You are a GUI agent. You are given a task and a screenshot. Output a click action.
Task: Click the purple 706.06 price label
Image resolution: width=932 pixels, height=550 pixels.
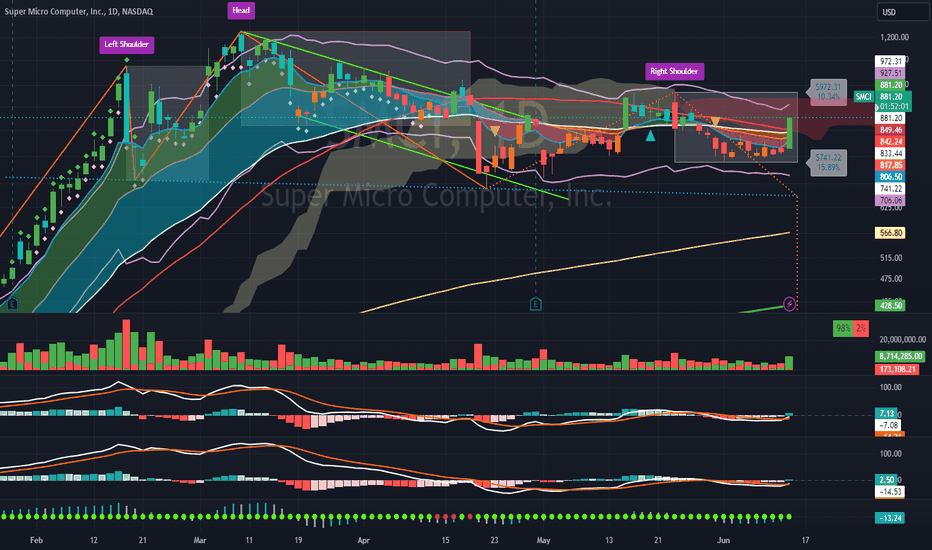click(x=890, y=201)
